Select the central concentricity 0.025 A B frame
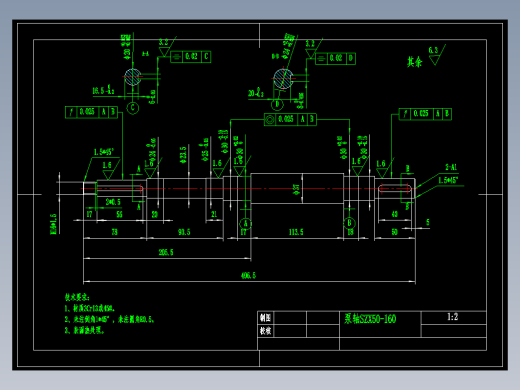 [x=290, y=119]
